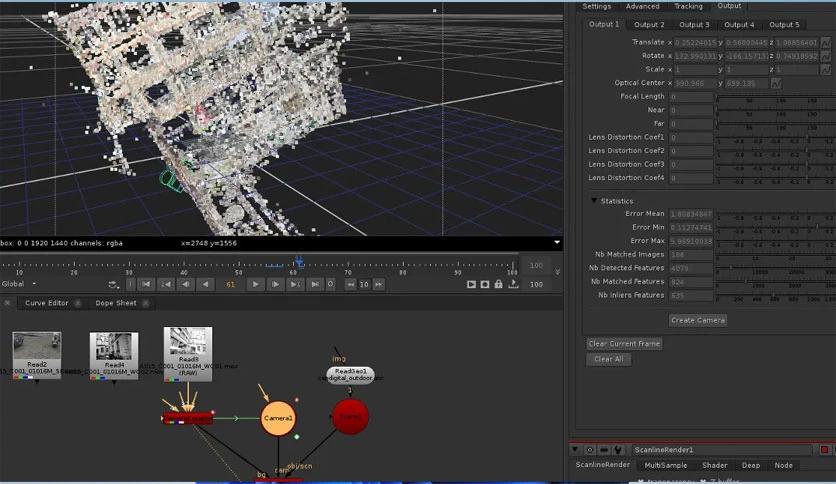
Task: Open the Node tab in ScanlineRender1
Action: coord(783,465)
